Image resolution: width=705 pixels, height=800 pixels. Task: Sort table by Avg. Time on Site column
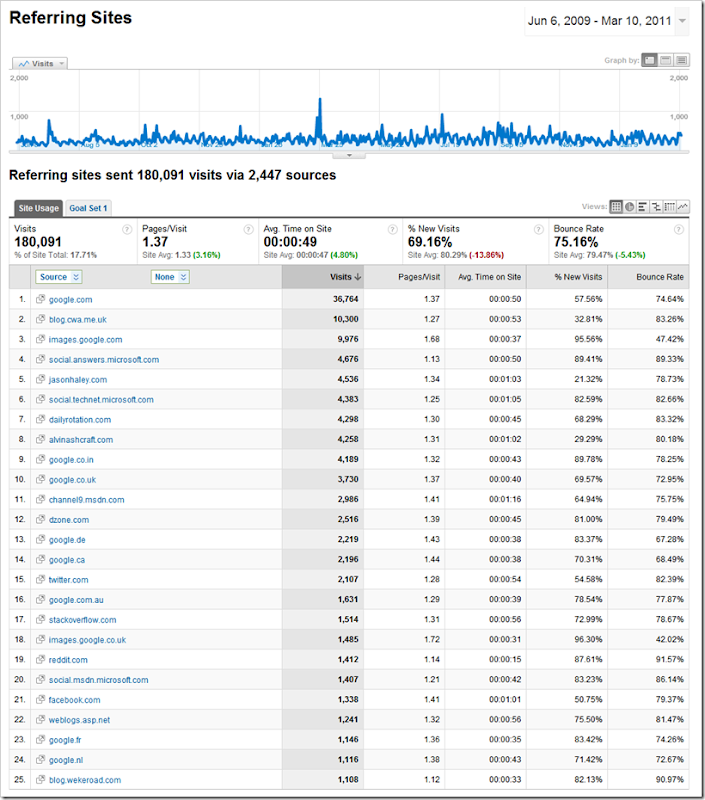coord(489,277)
